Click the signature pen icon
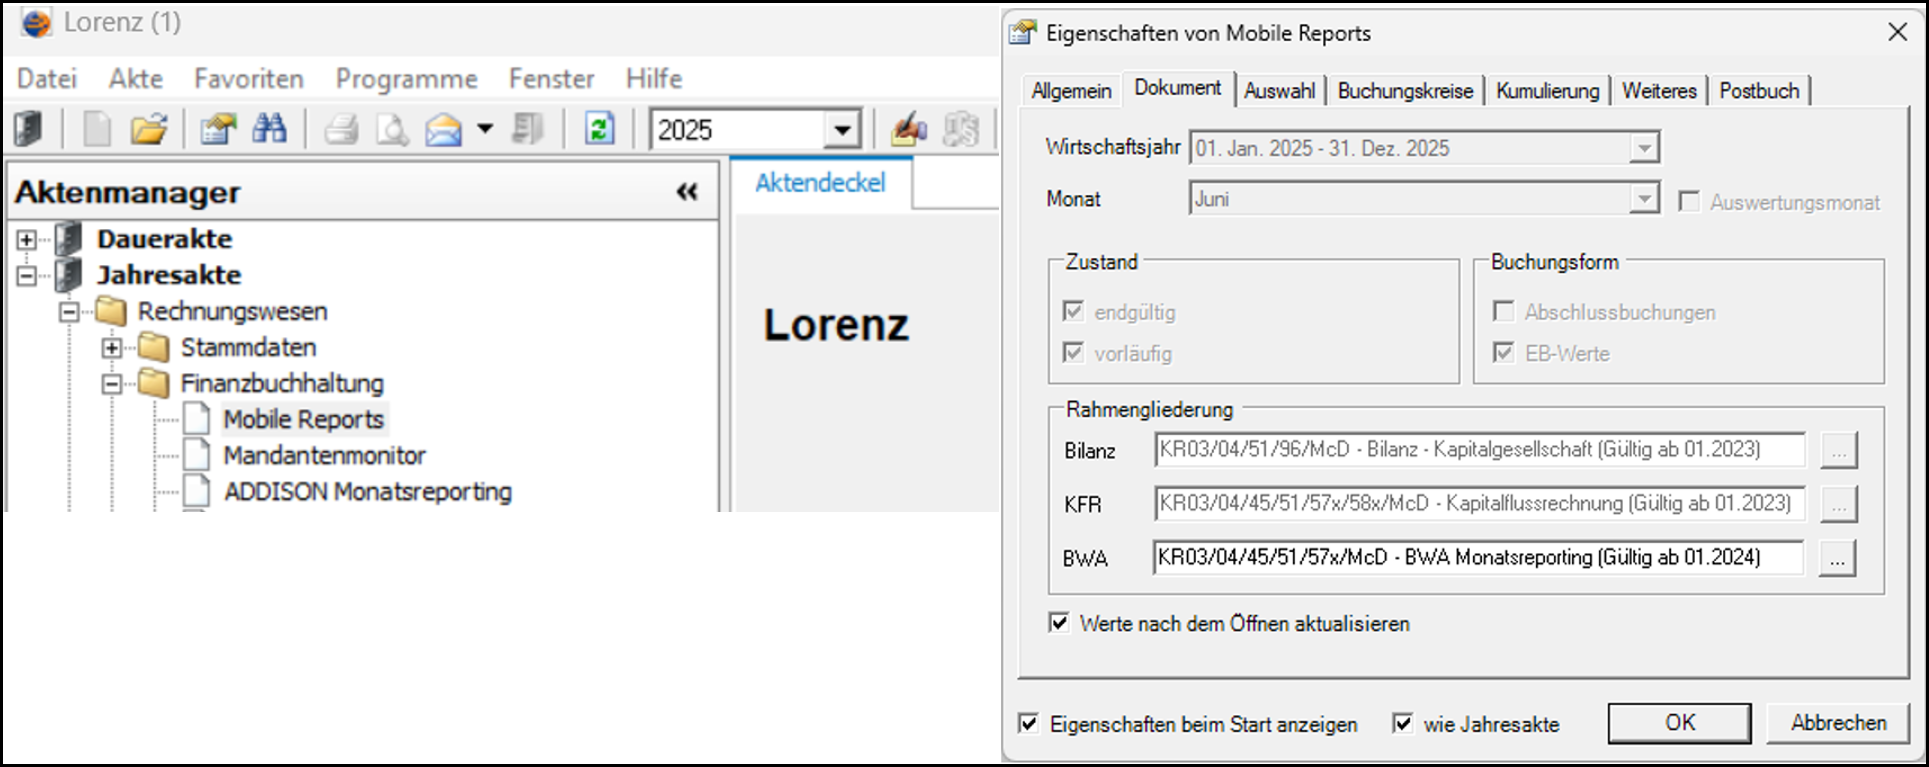 (x=908, y=129)
